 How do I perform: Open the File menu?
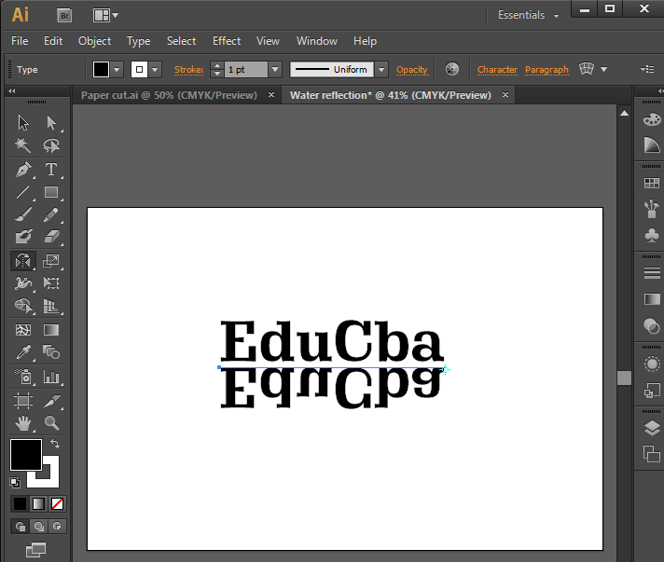tap(20, 41)
